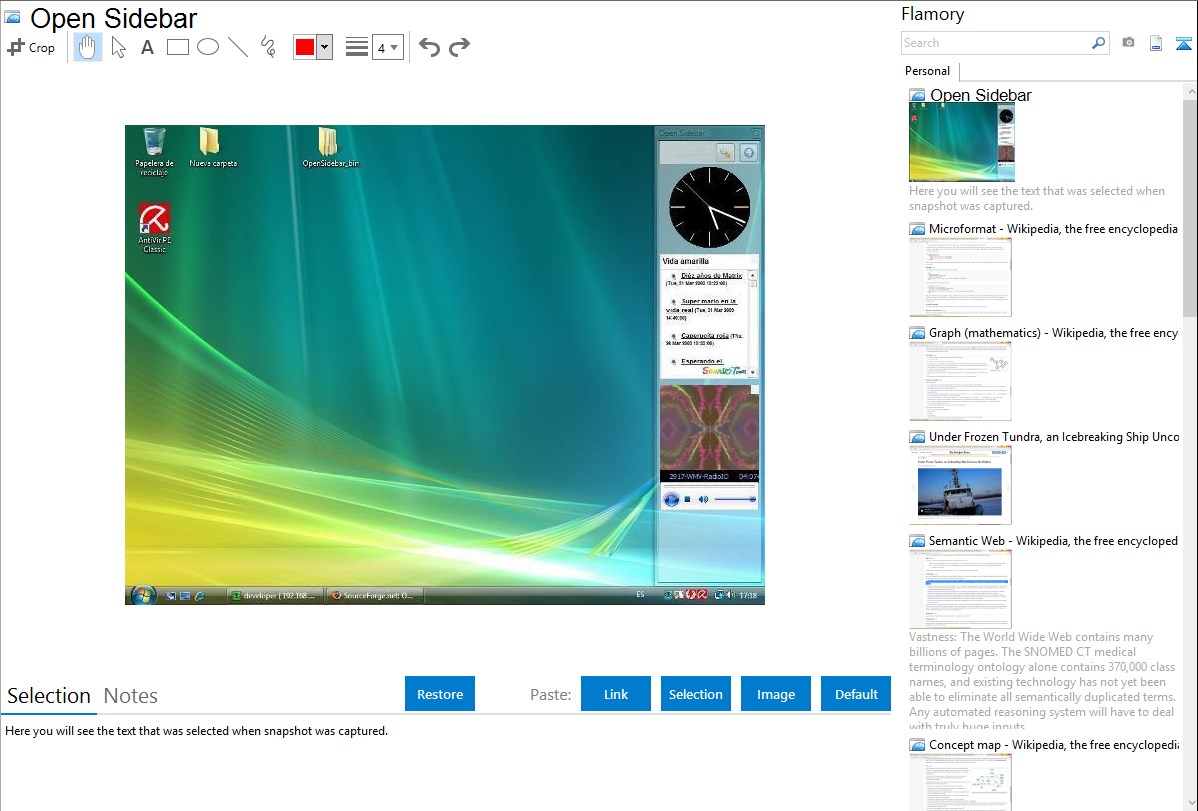This screenshot has width=1198, height=811.
Task: Pick the rectangle shape tool
Action: click(177, 47)
